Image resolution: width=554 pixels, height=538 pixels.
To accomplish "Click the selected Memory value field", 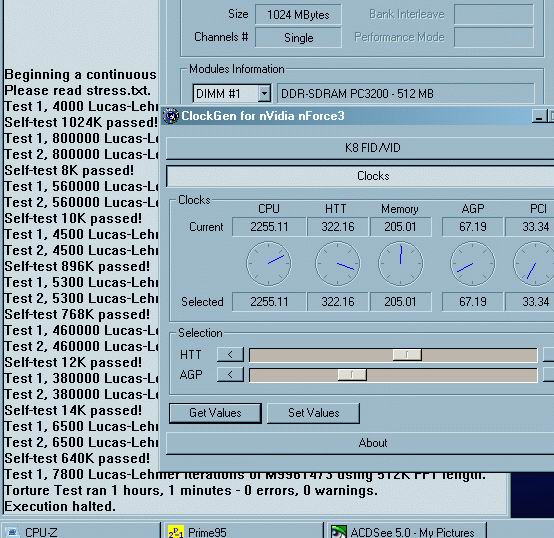I will [400, 302].
